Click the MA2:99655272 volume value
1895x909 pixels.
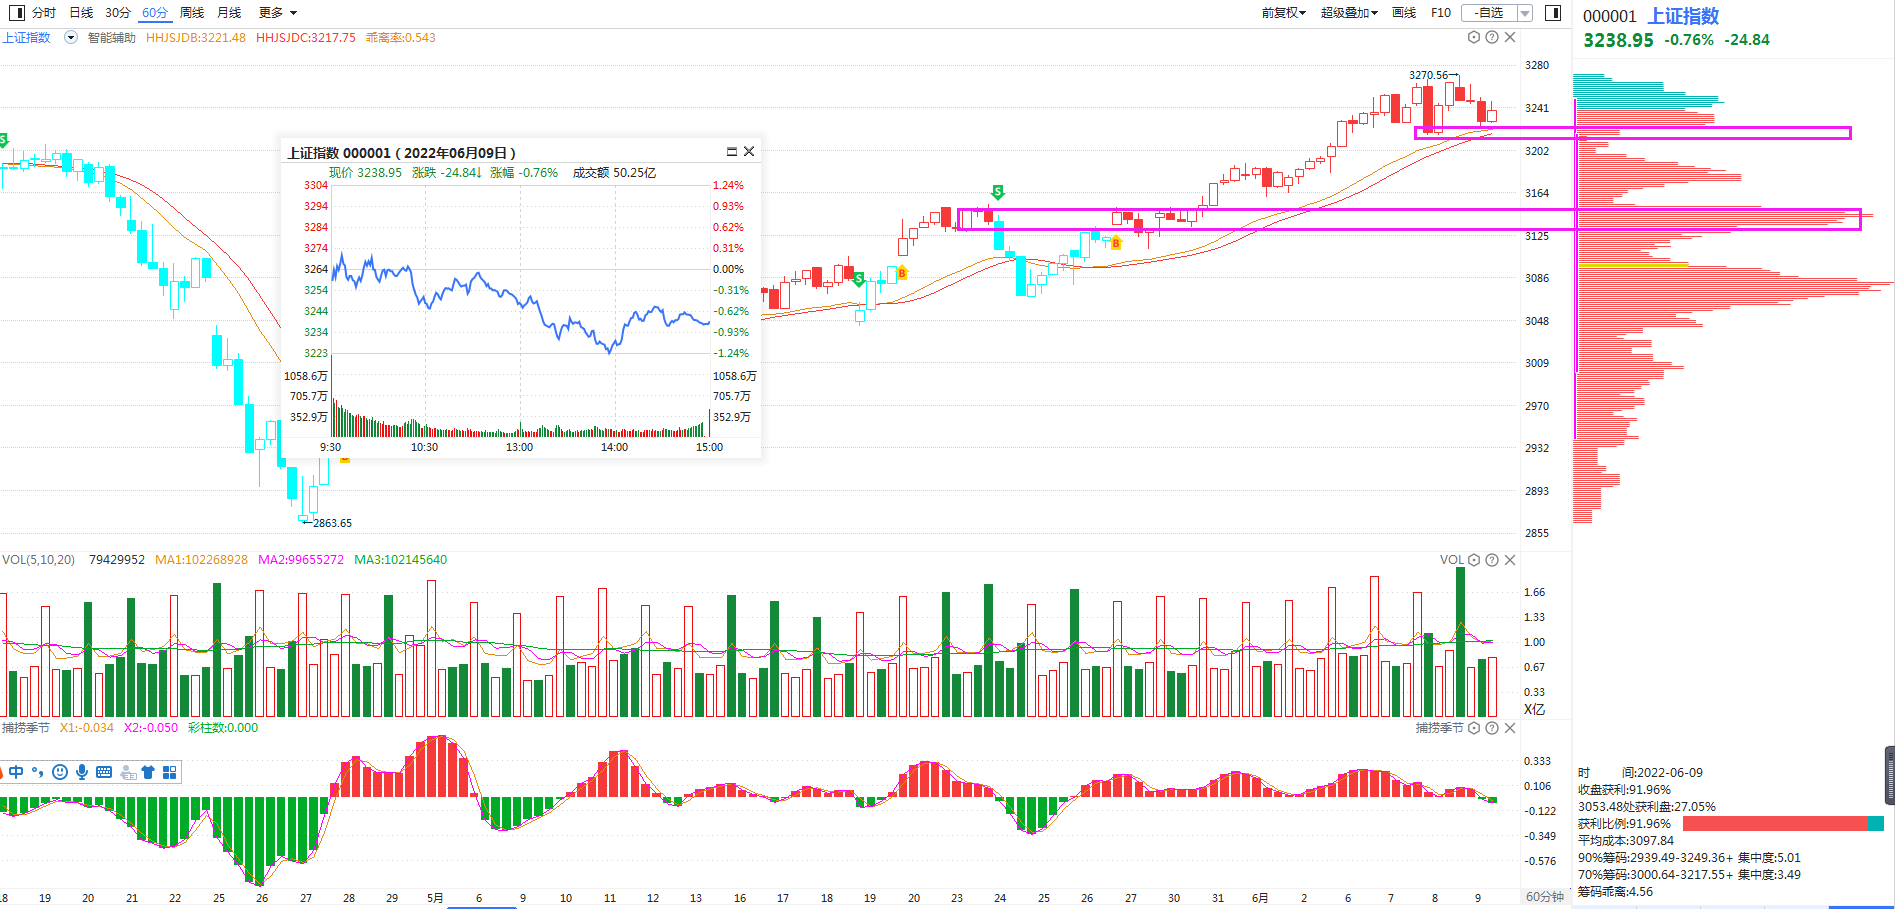(x=301, y=560)
